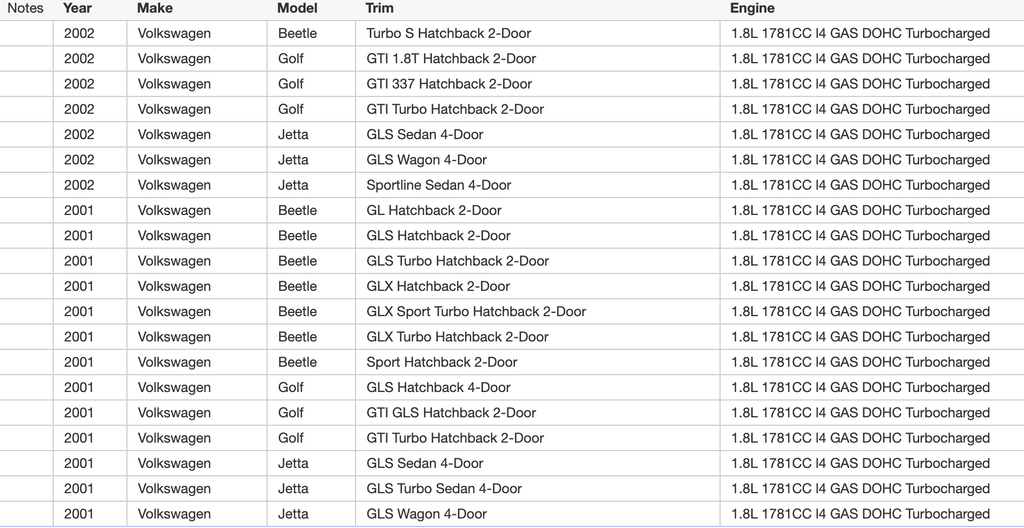Select the GLS Hatchback 4-Door trim cell
The height and width of the screenshot is (528, 1024).
pos(438,387)
